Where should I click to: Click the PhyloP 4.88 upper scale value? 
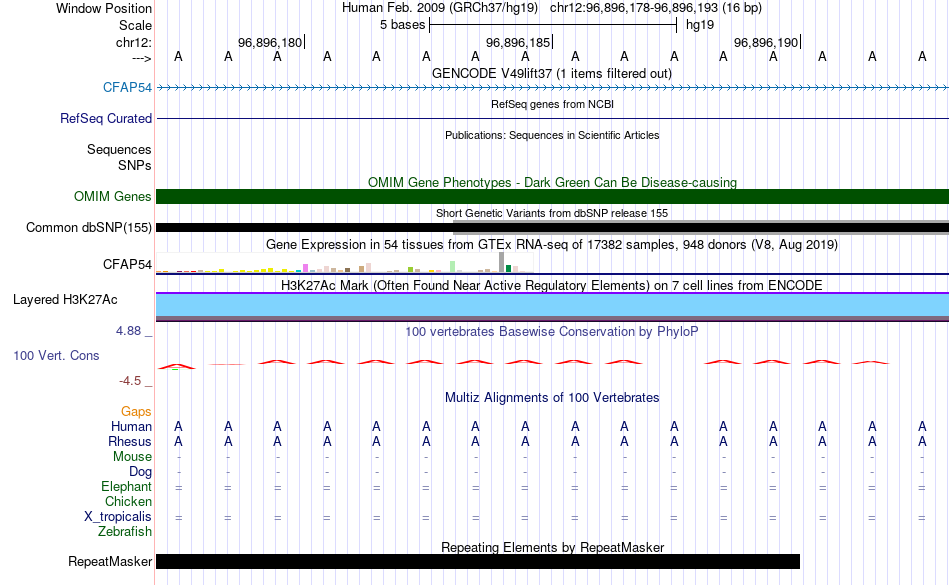(128, 331)
